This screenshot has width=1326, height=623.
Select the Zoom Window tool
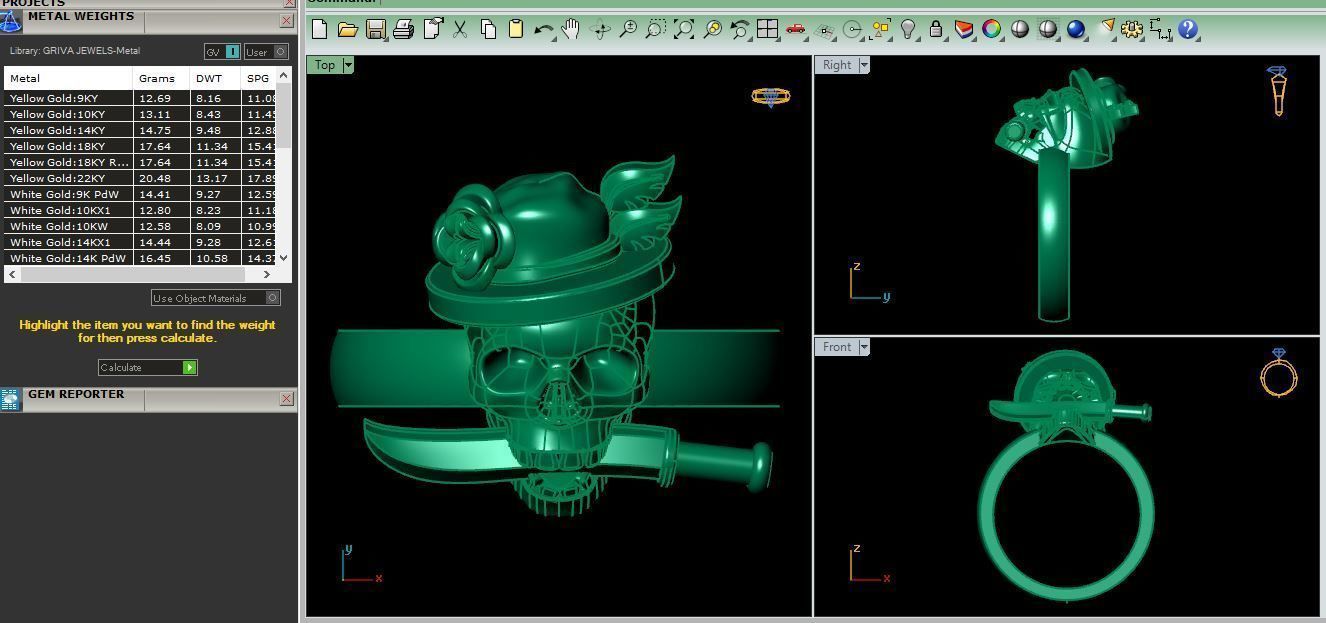(656, 29)
